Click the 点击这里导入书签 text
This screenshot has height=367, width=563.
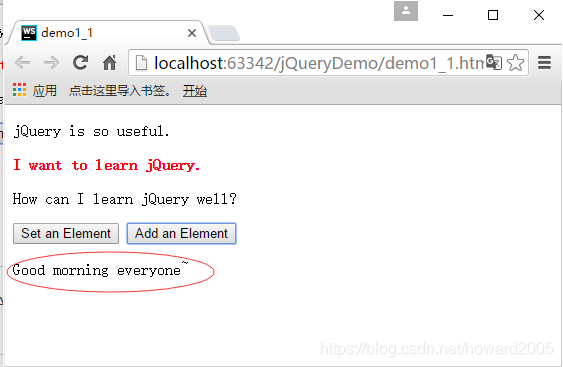tap(120, 90)
